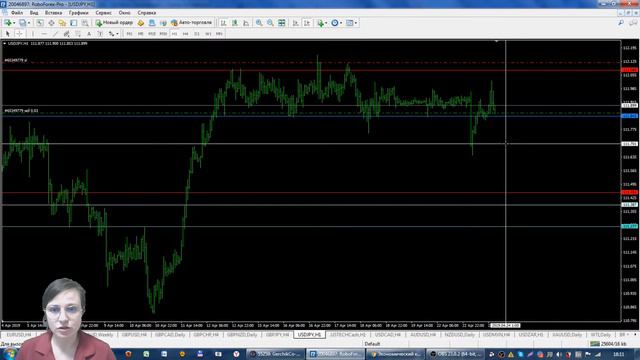The image size is (640, 360).
Task: Select the Fibonacci retracement tool
Action: [x=78, y=33]
